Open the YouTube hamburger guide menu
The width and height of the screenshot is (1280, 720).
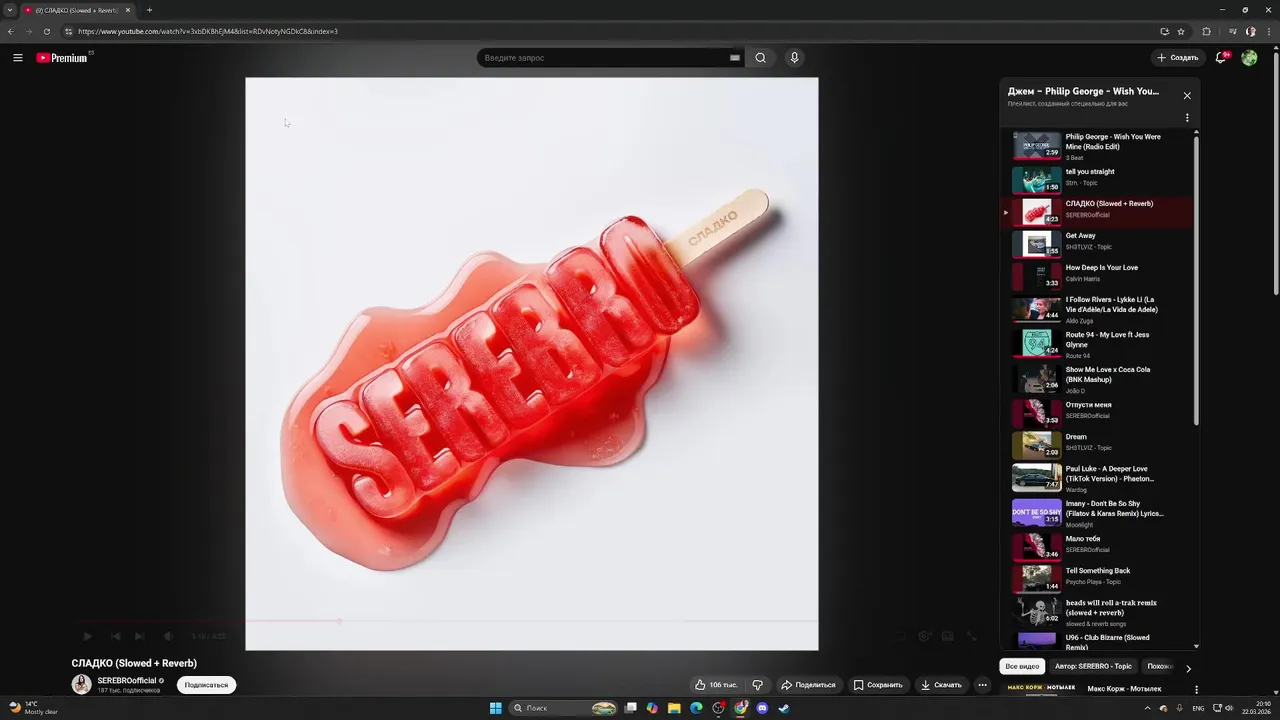point(18,58)
